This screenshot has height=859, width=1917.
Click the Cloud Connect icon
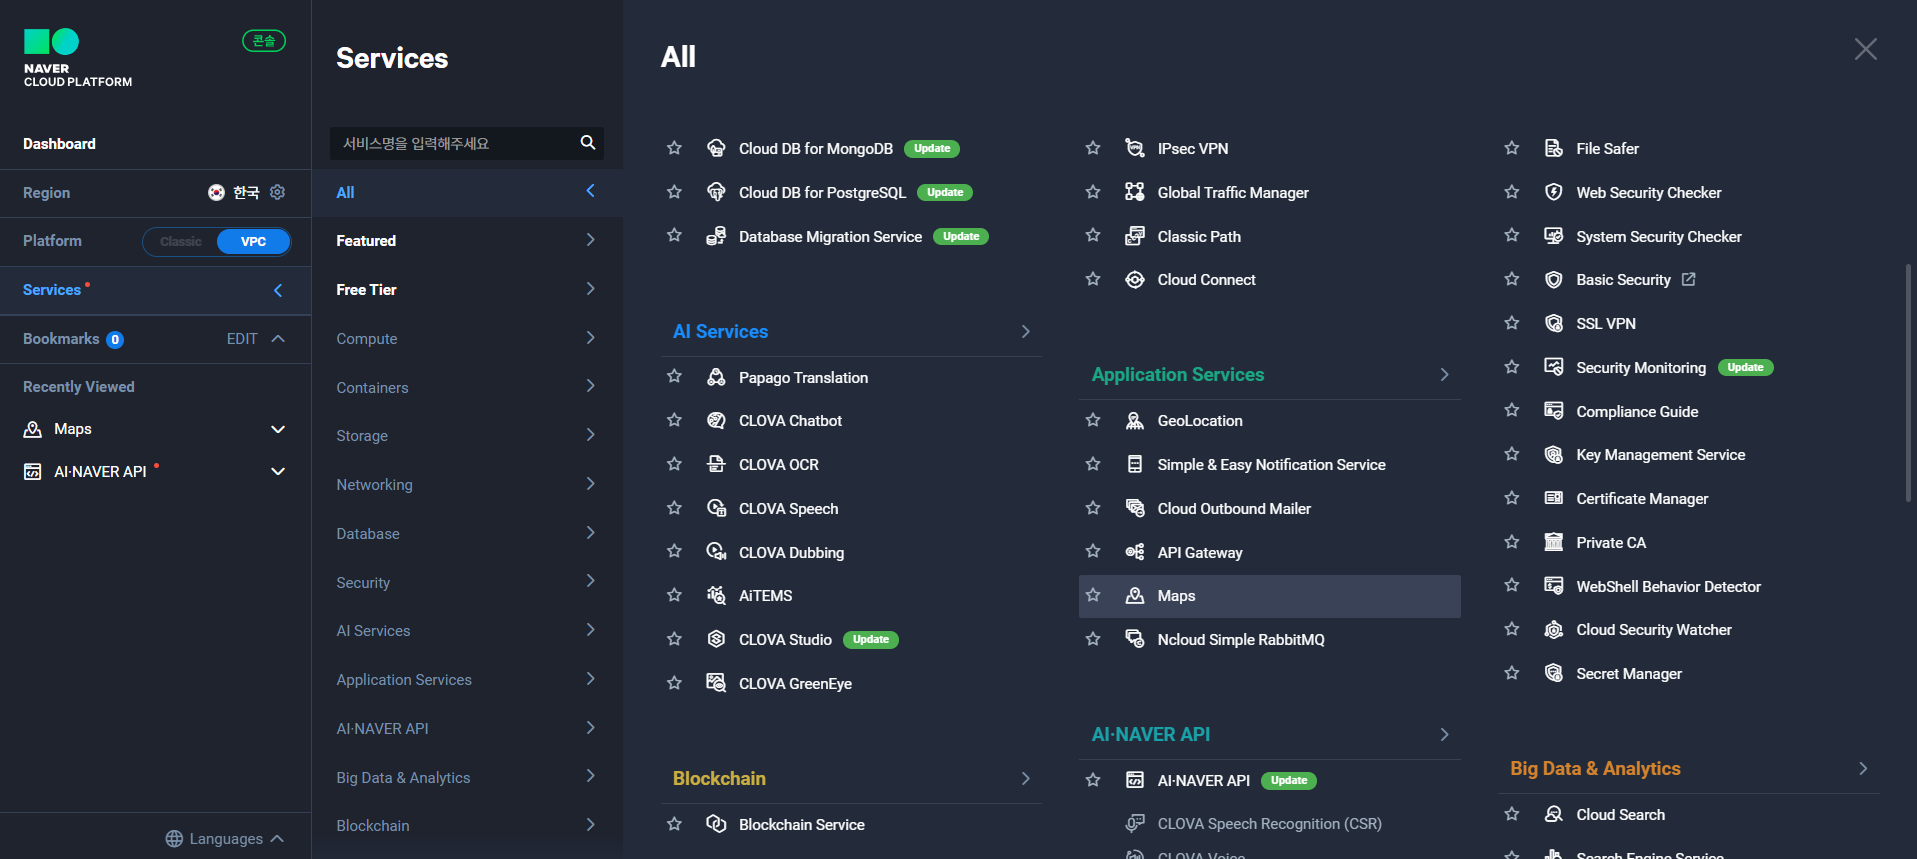pos(1135,280)
